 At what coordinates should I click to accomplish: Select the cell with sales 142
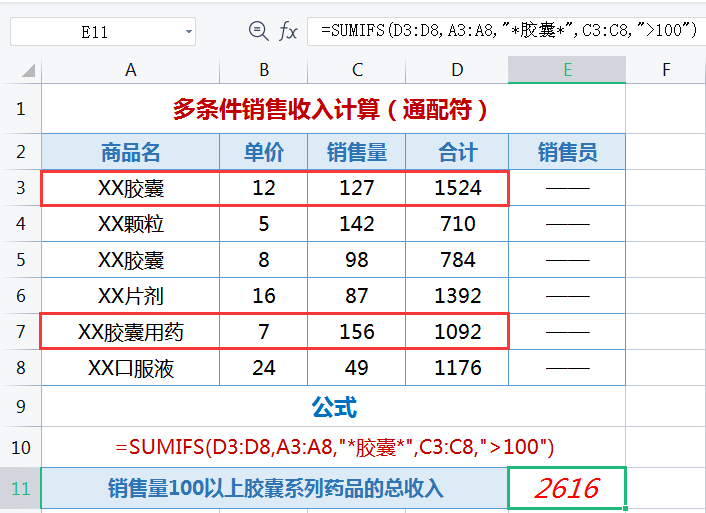[357, 224]
